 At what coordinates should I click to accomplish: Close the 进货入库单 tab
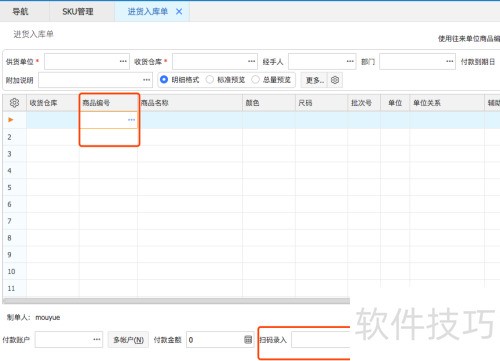(x=179, y=12)
